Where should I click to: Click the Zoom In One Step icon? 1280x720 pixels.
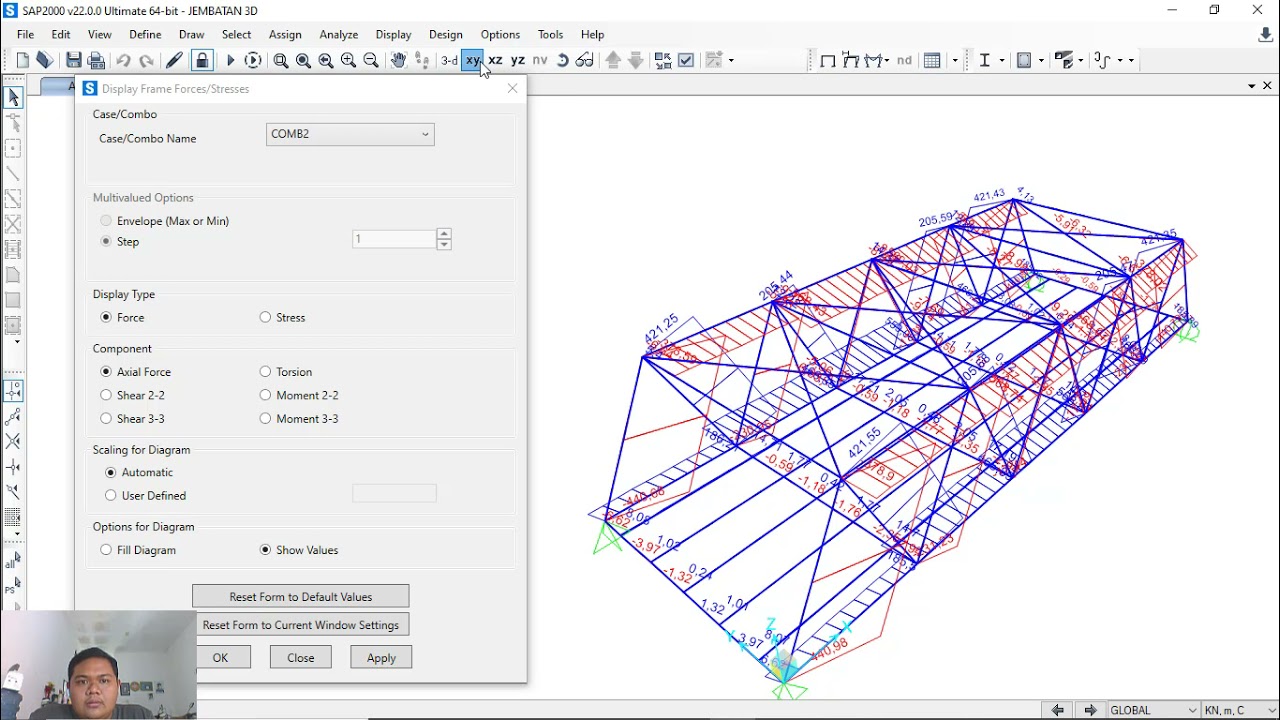(348, 60)
